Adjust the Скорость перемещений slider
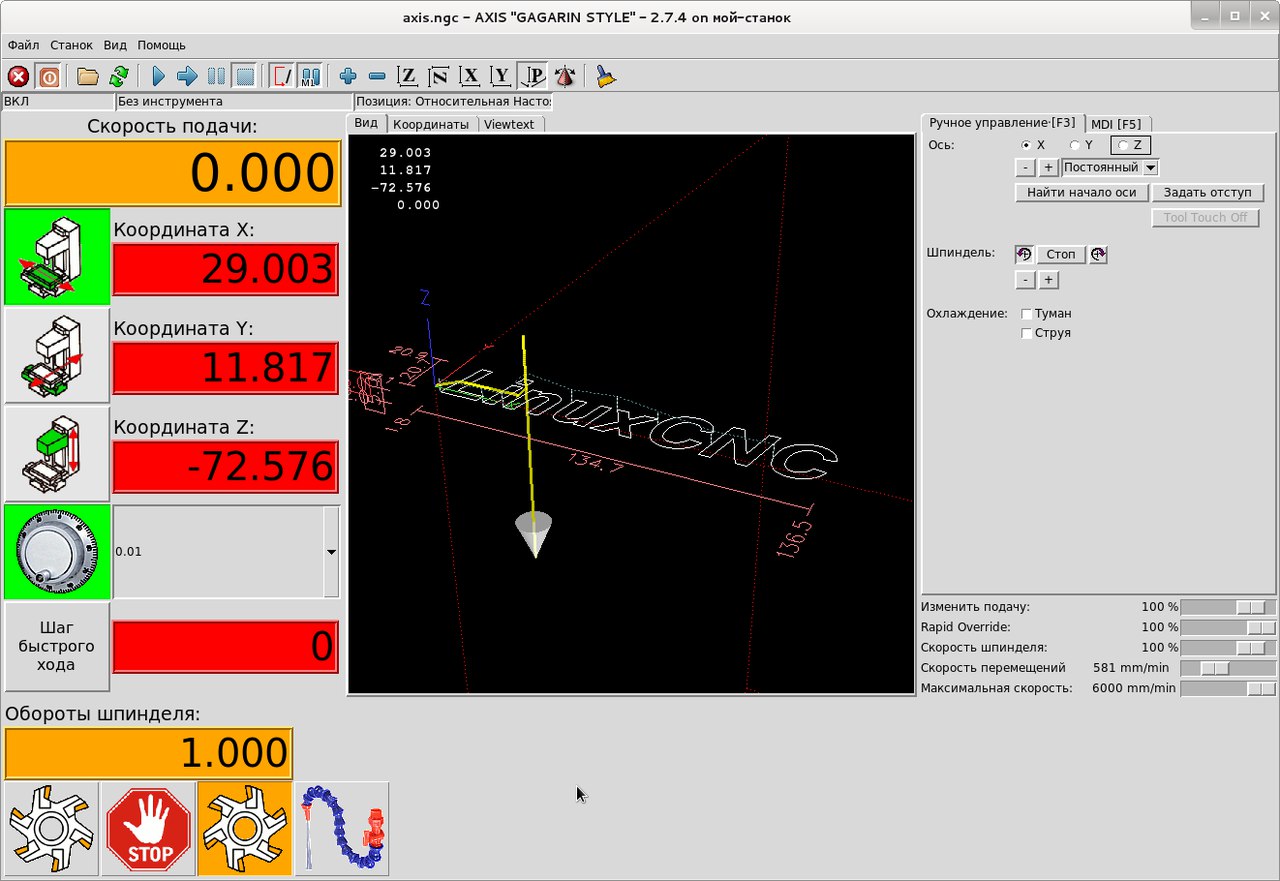 click(1229, 668)
